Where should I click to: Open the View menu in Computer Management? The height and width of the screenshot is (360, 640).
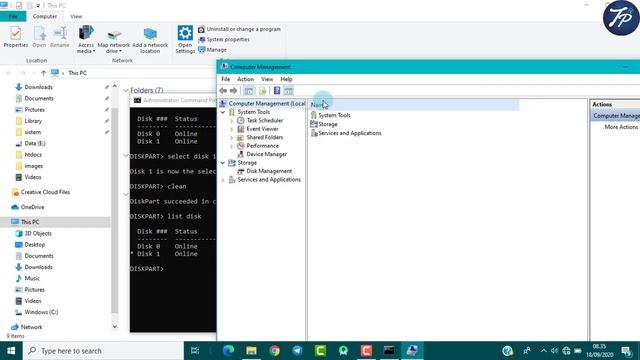click(x=267, y=79)
